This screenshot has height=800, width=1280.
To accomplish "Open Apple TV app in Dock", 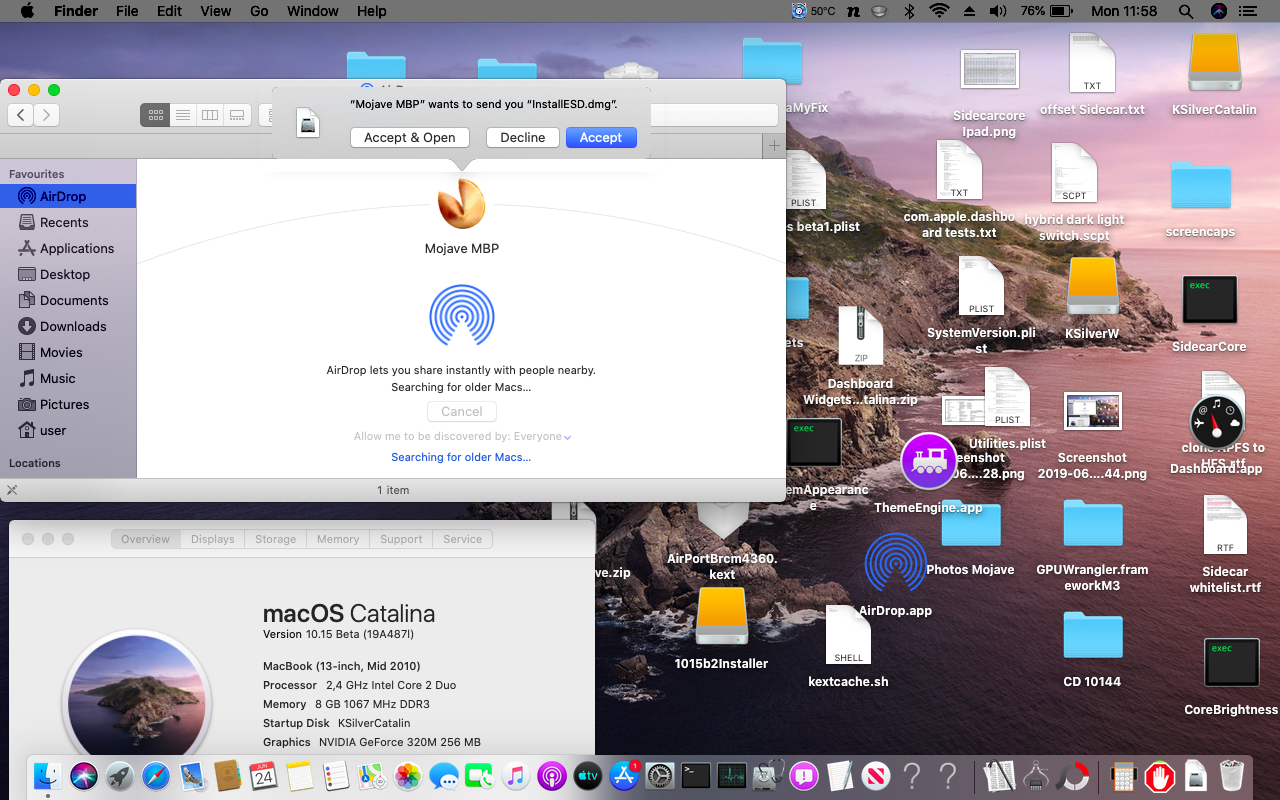I will point(588,776).
